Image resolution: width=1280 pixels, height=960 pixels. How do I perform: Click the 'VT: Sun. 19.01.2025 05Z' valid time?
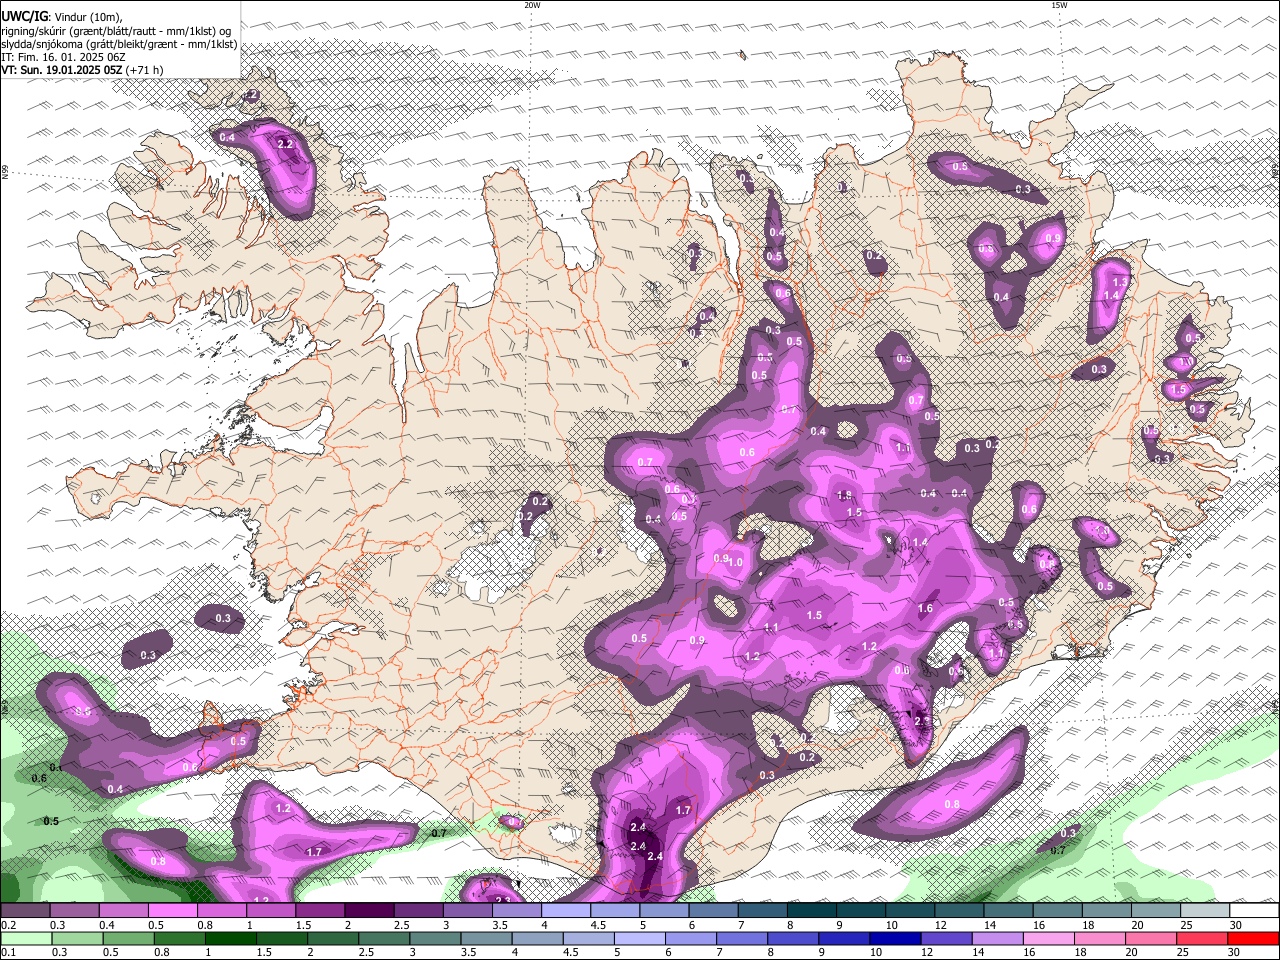61,70
